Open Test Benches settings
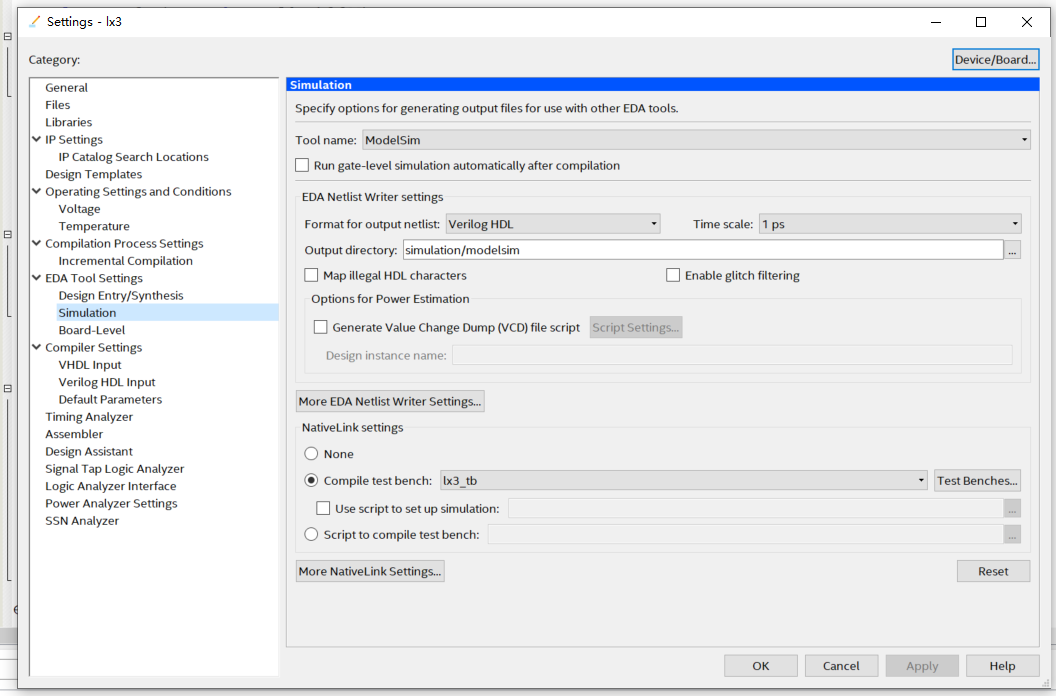1056x696 pixels. tap(977, 480)
